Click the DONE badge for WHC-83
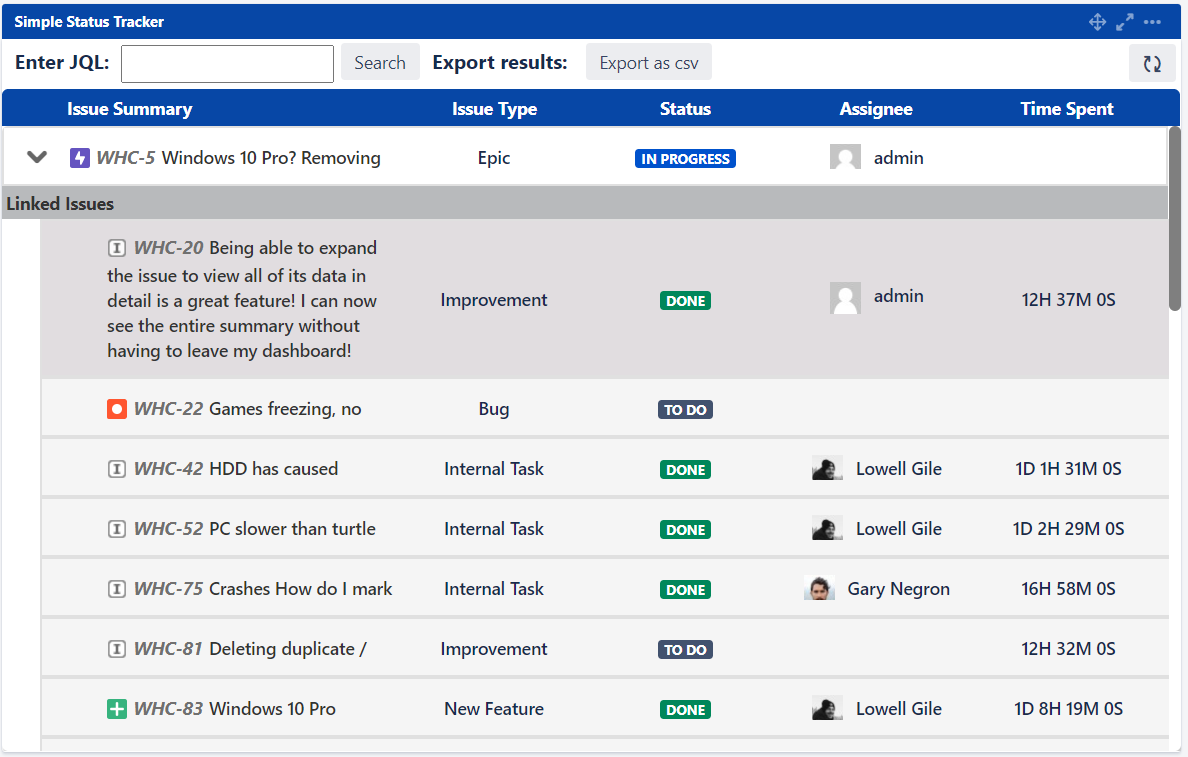1188x757 pixels. click(686, 710)
